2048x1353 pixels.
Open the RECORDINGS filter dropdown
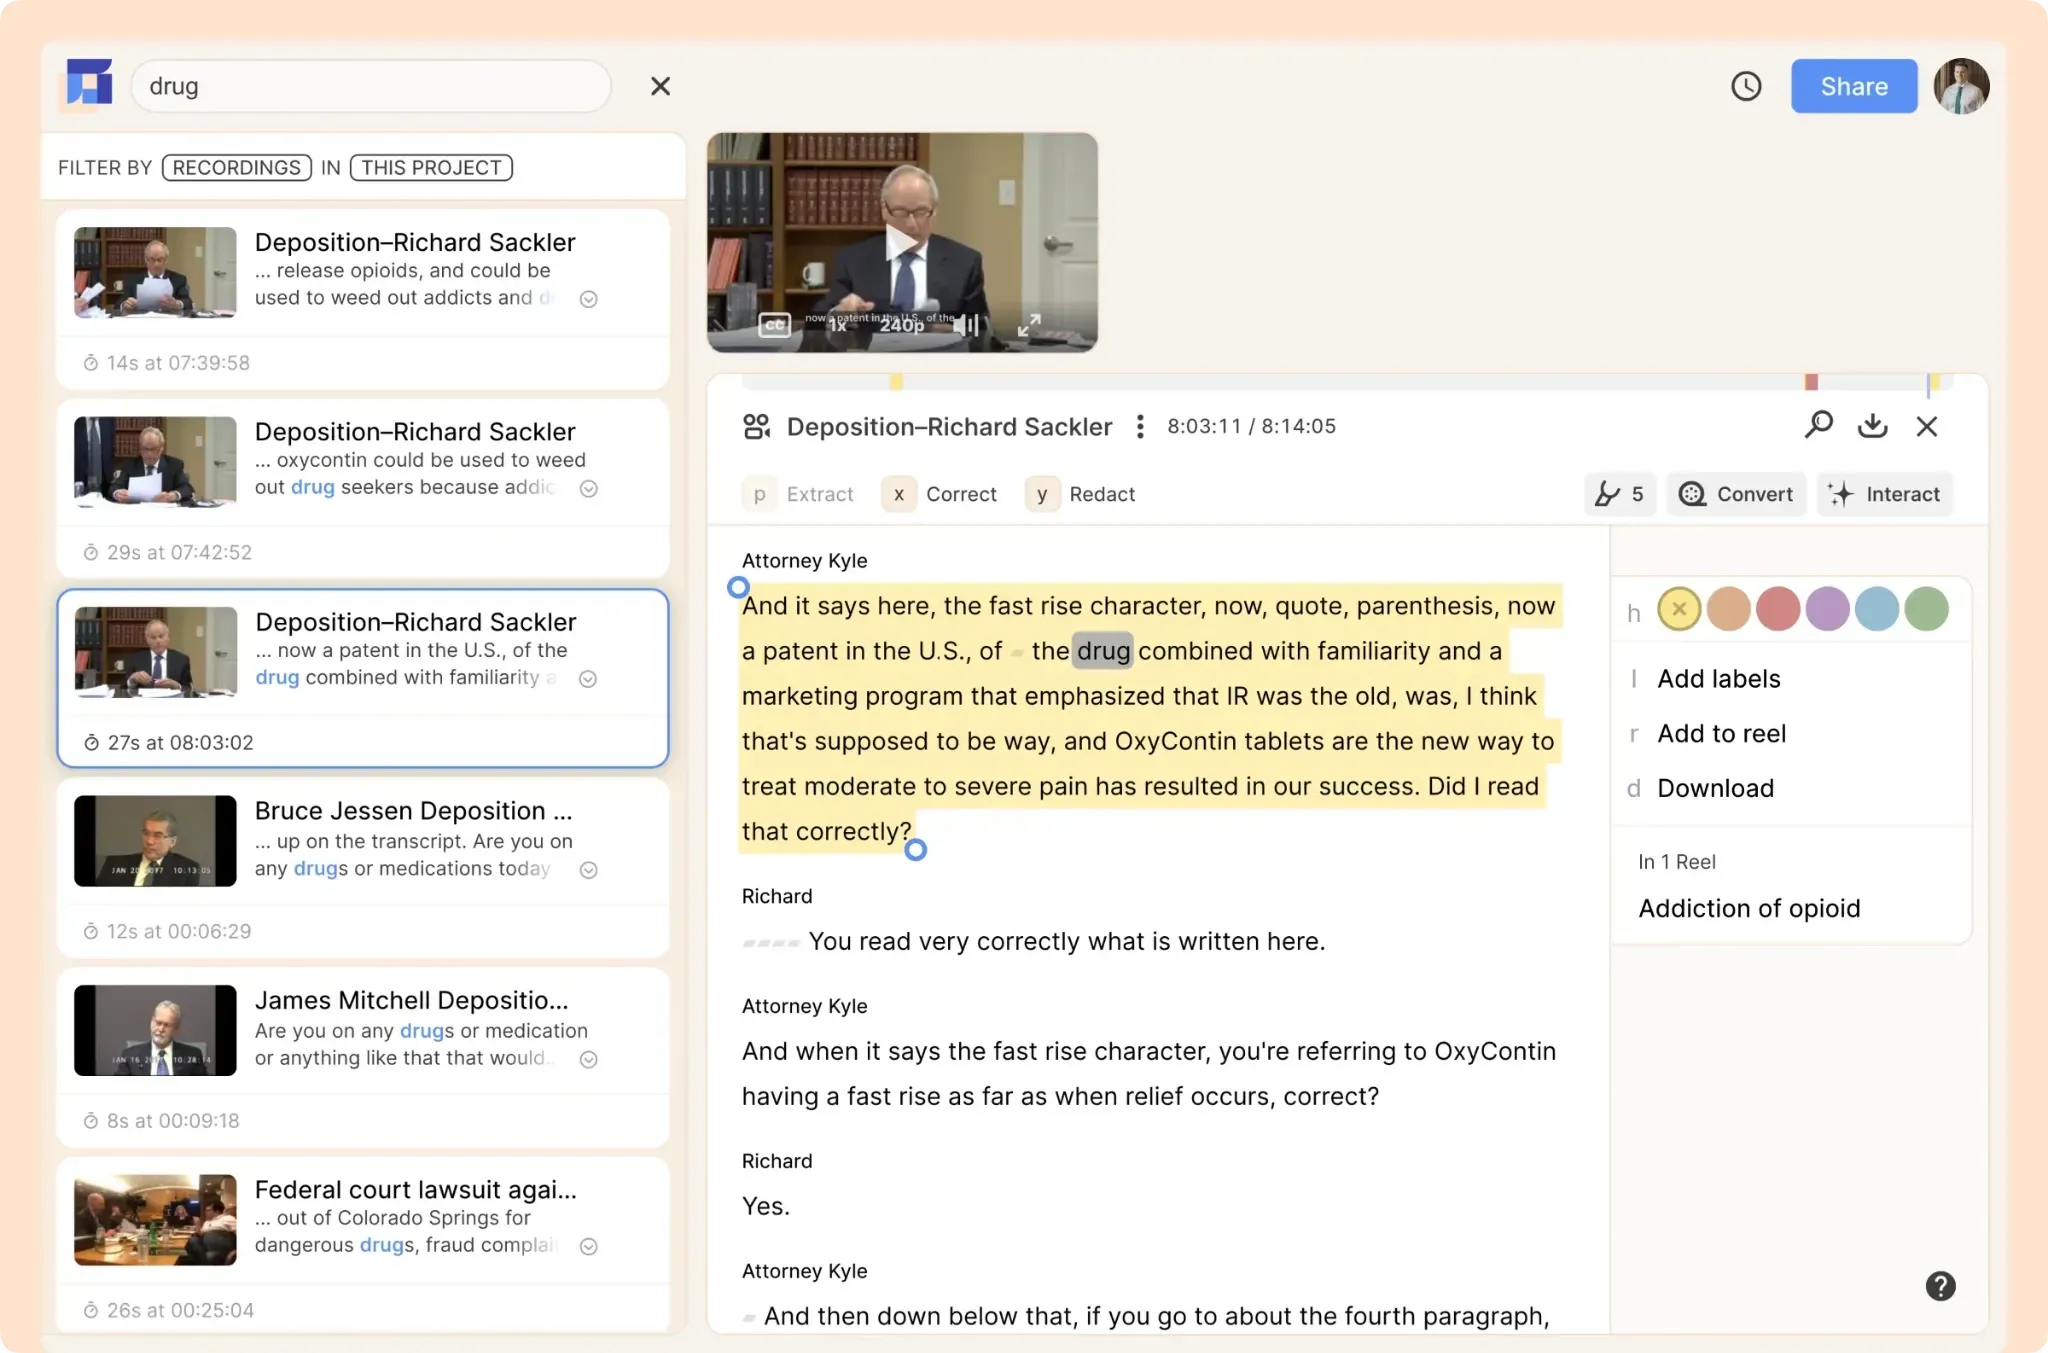click(237, 167)
